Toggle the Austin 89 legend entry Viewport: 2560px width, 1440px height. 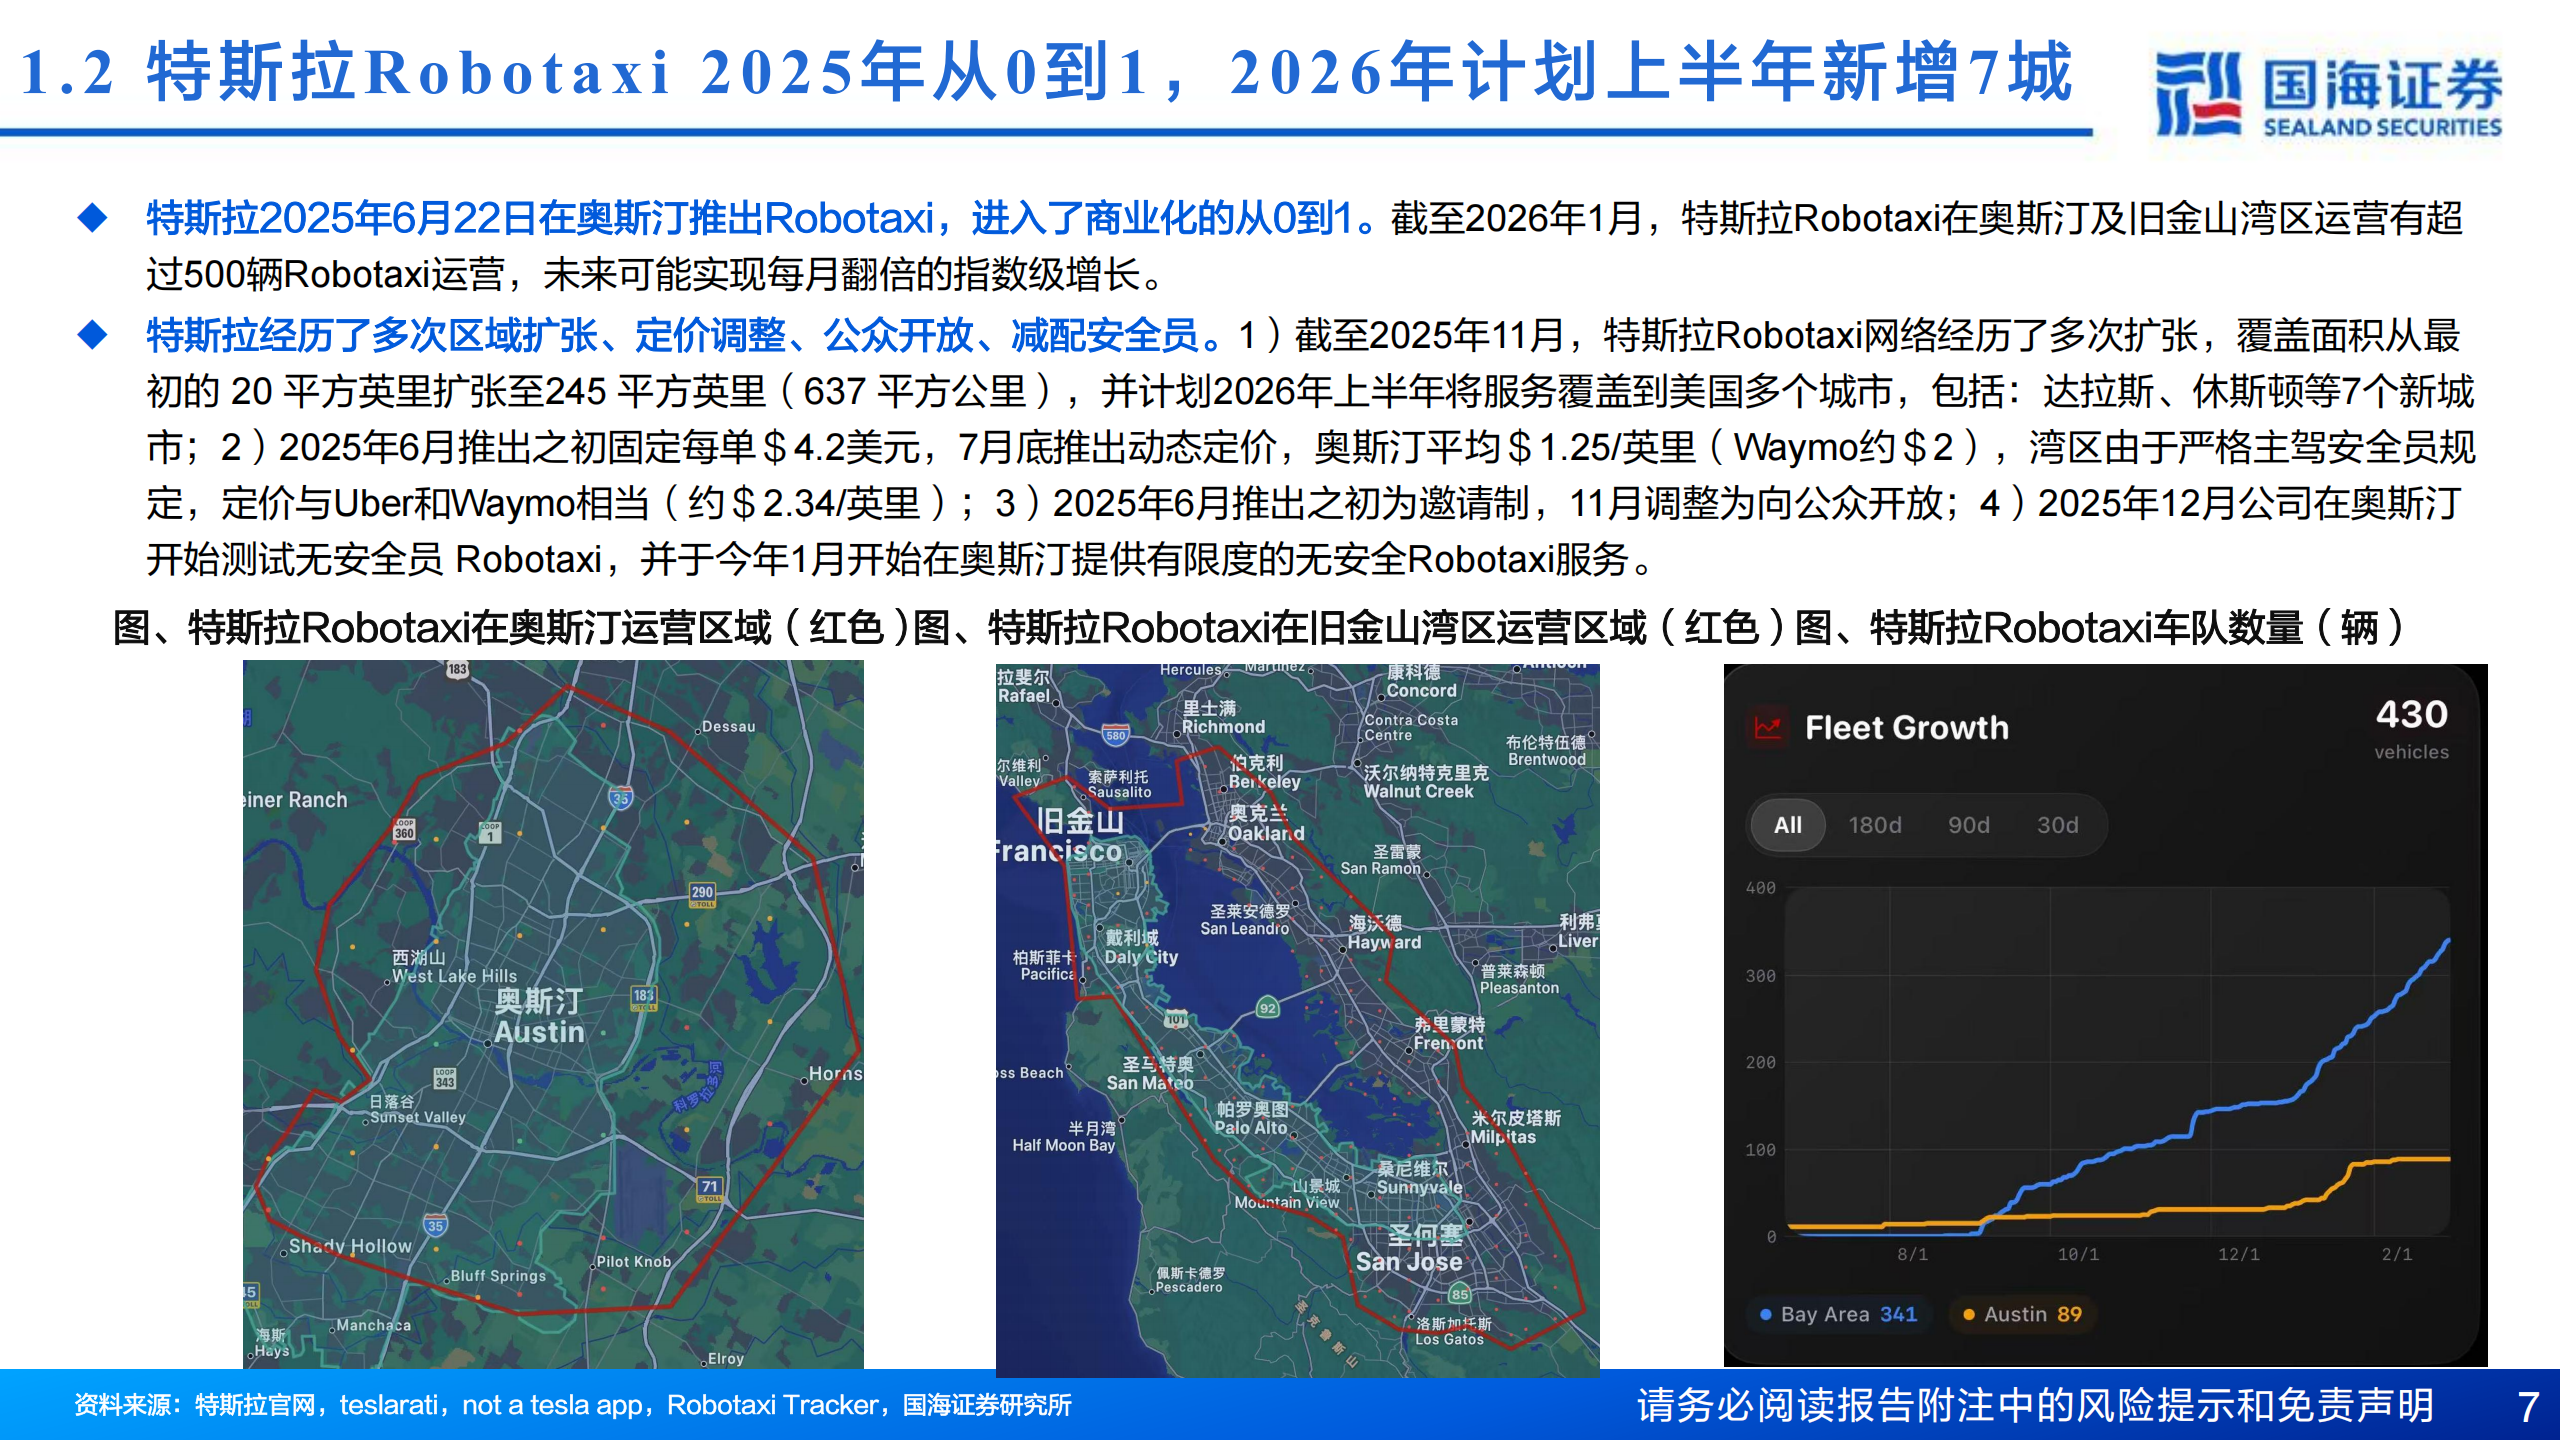point(2022,1314)
